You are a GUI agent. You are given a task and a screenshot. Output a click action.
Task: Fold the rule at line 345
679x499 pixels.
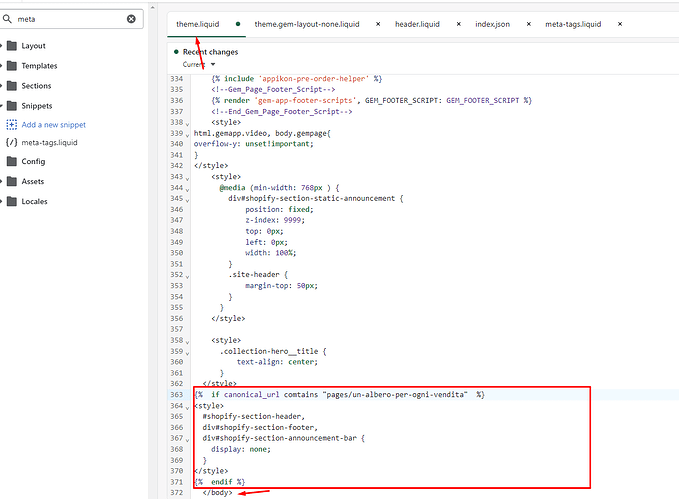188,200
